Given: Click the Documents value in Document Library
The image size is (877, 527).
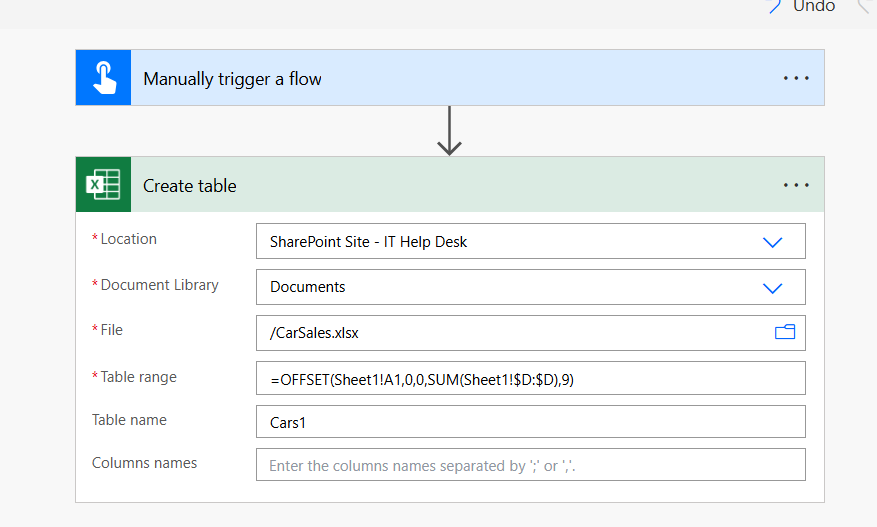Looking at the screenshot, I should pos(308,287).
